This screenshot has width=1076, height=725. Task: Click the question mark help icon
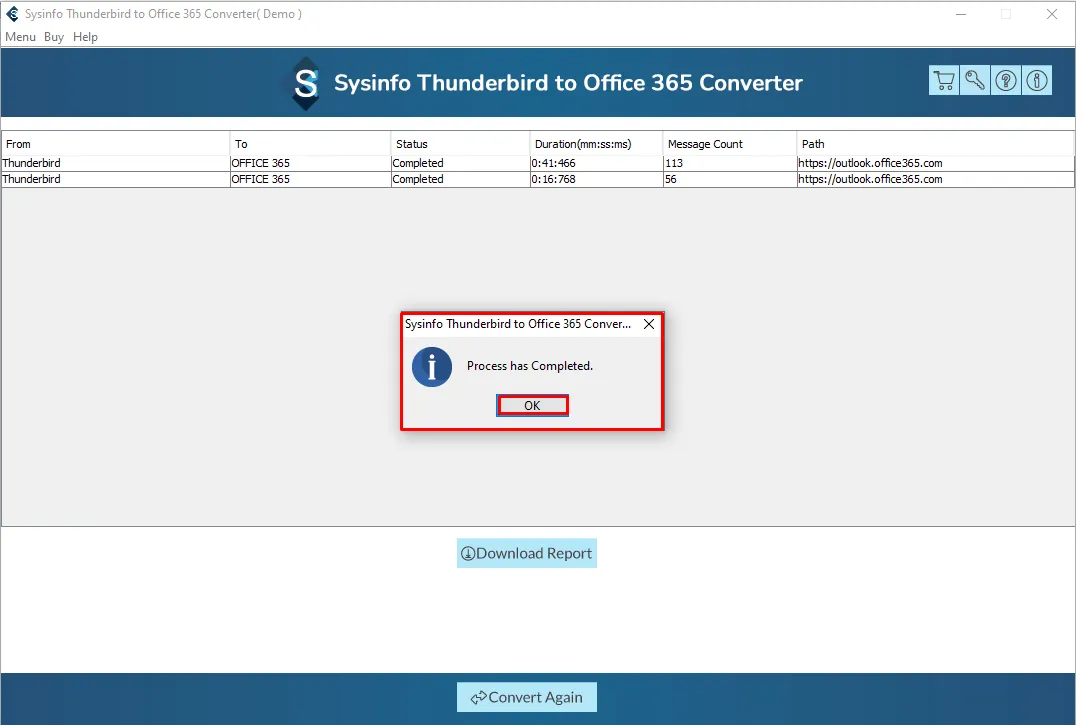[x=1006, y=81]
